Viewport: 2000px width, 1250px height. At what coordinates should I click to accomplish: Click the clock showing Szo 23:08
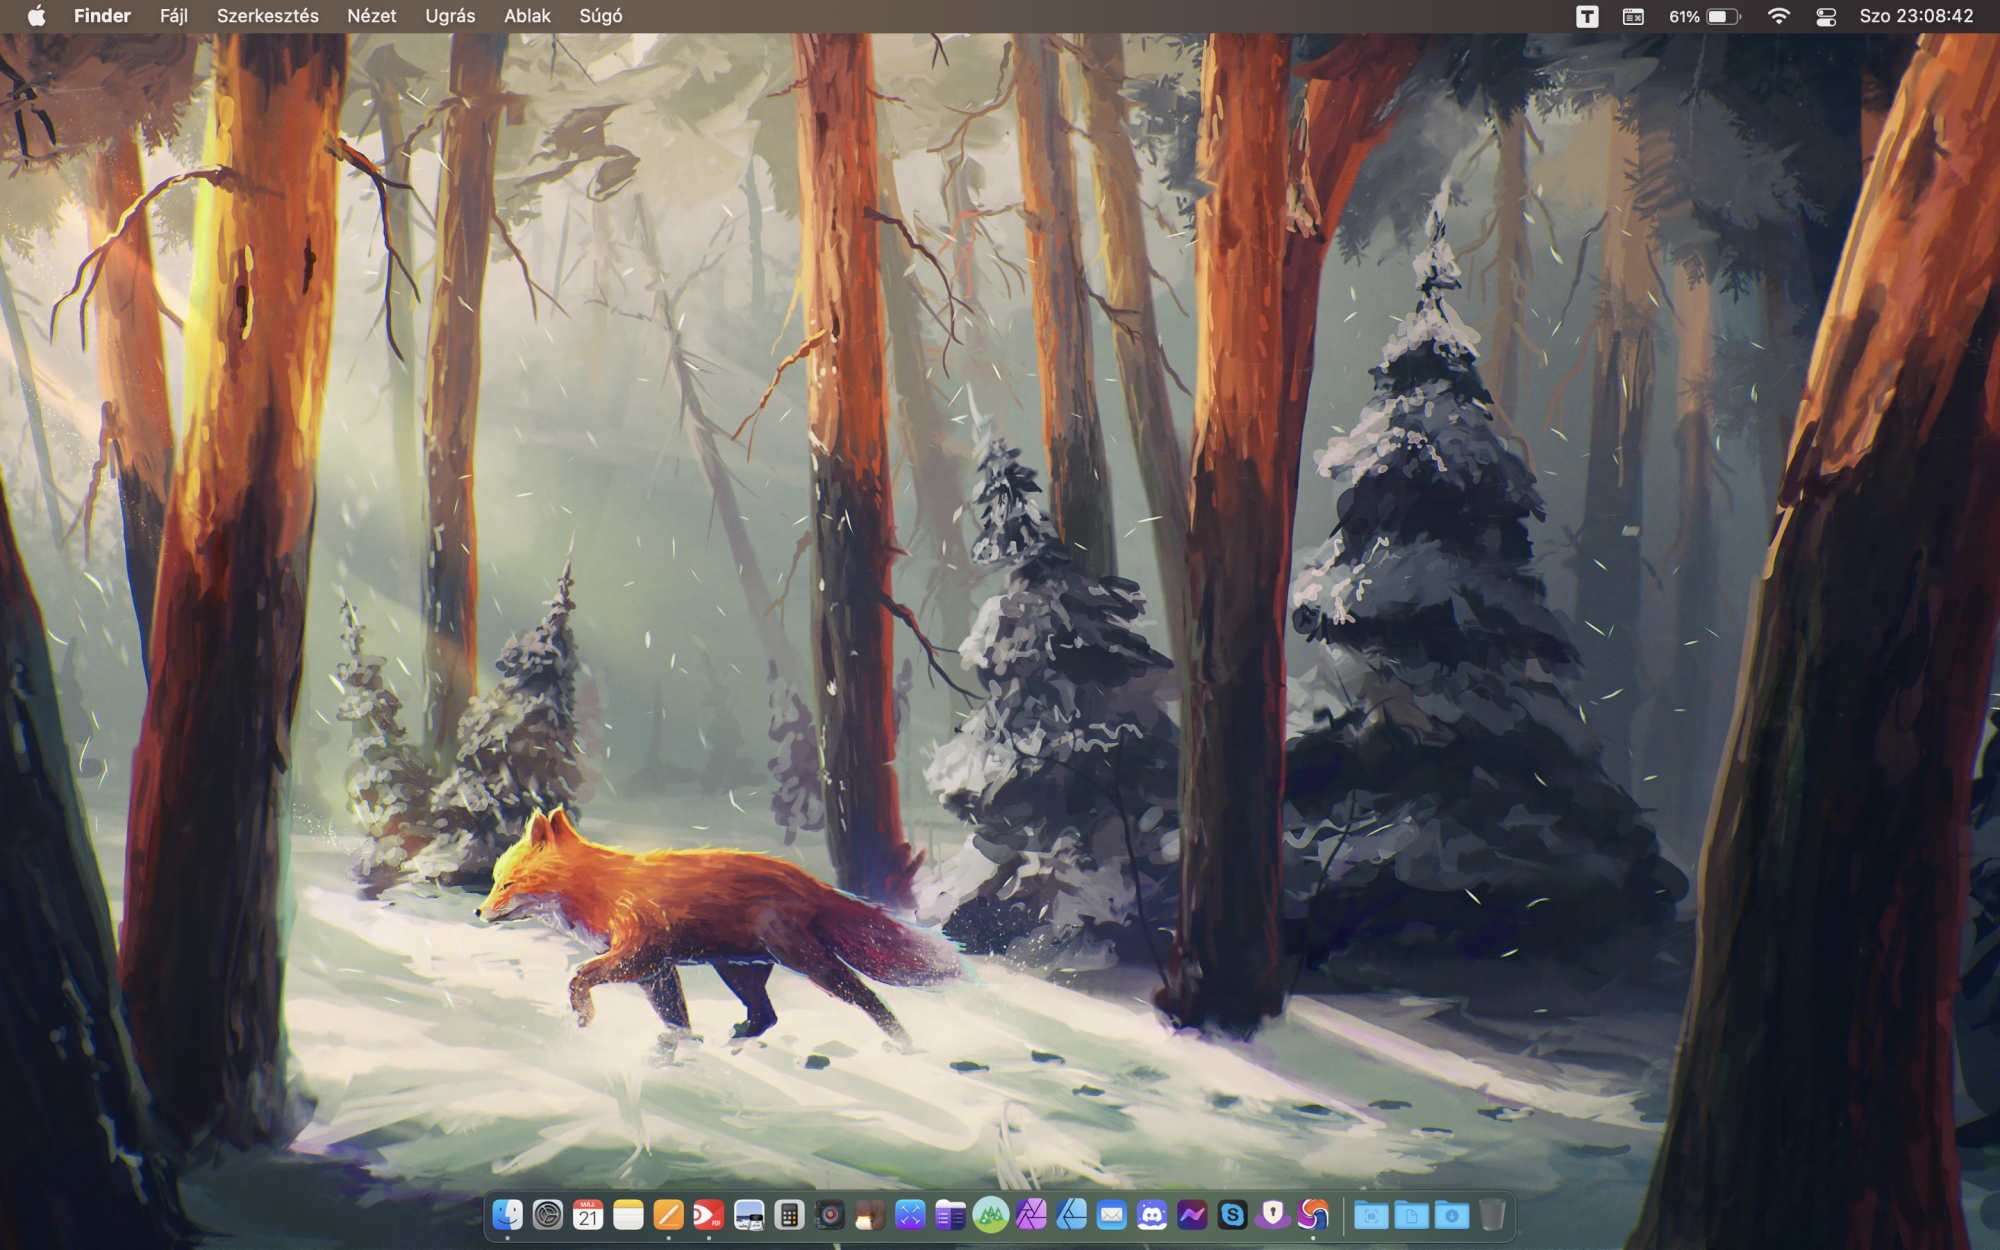(x=1916, y=16)
